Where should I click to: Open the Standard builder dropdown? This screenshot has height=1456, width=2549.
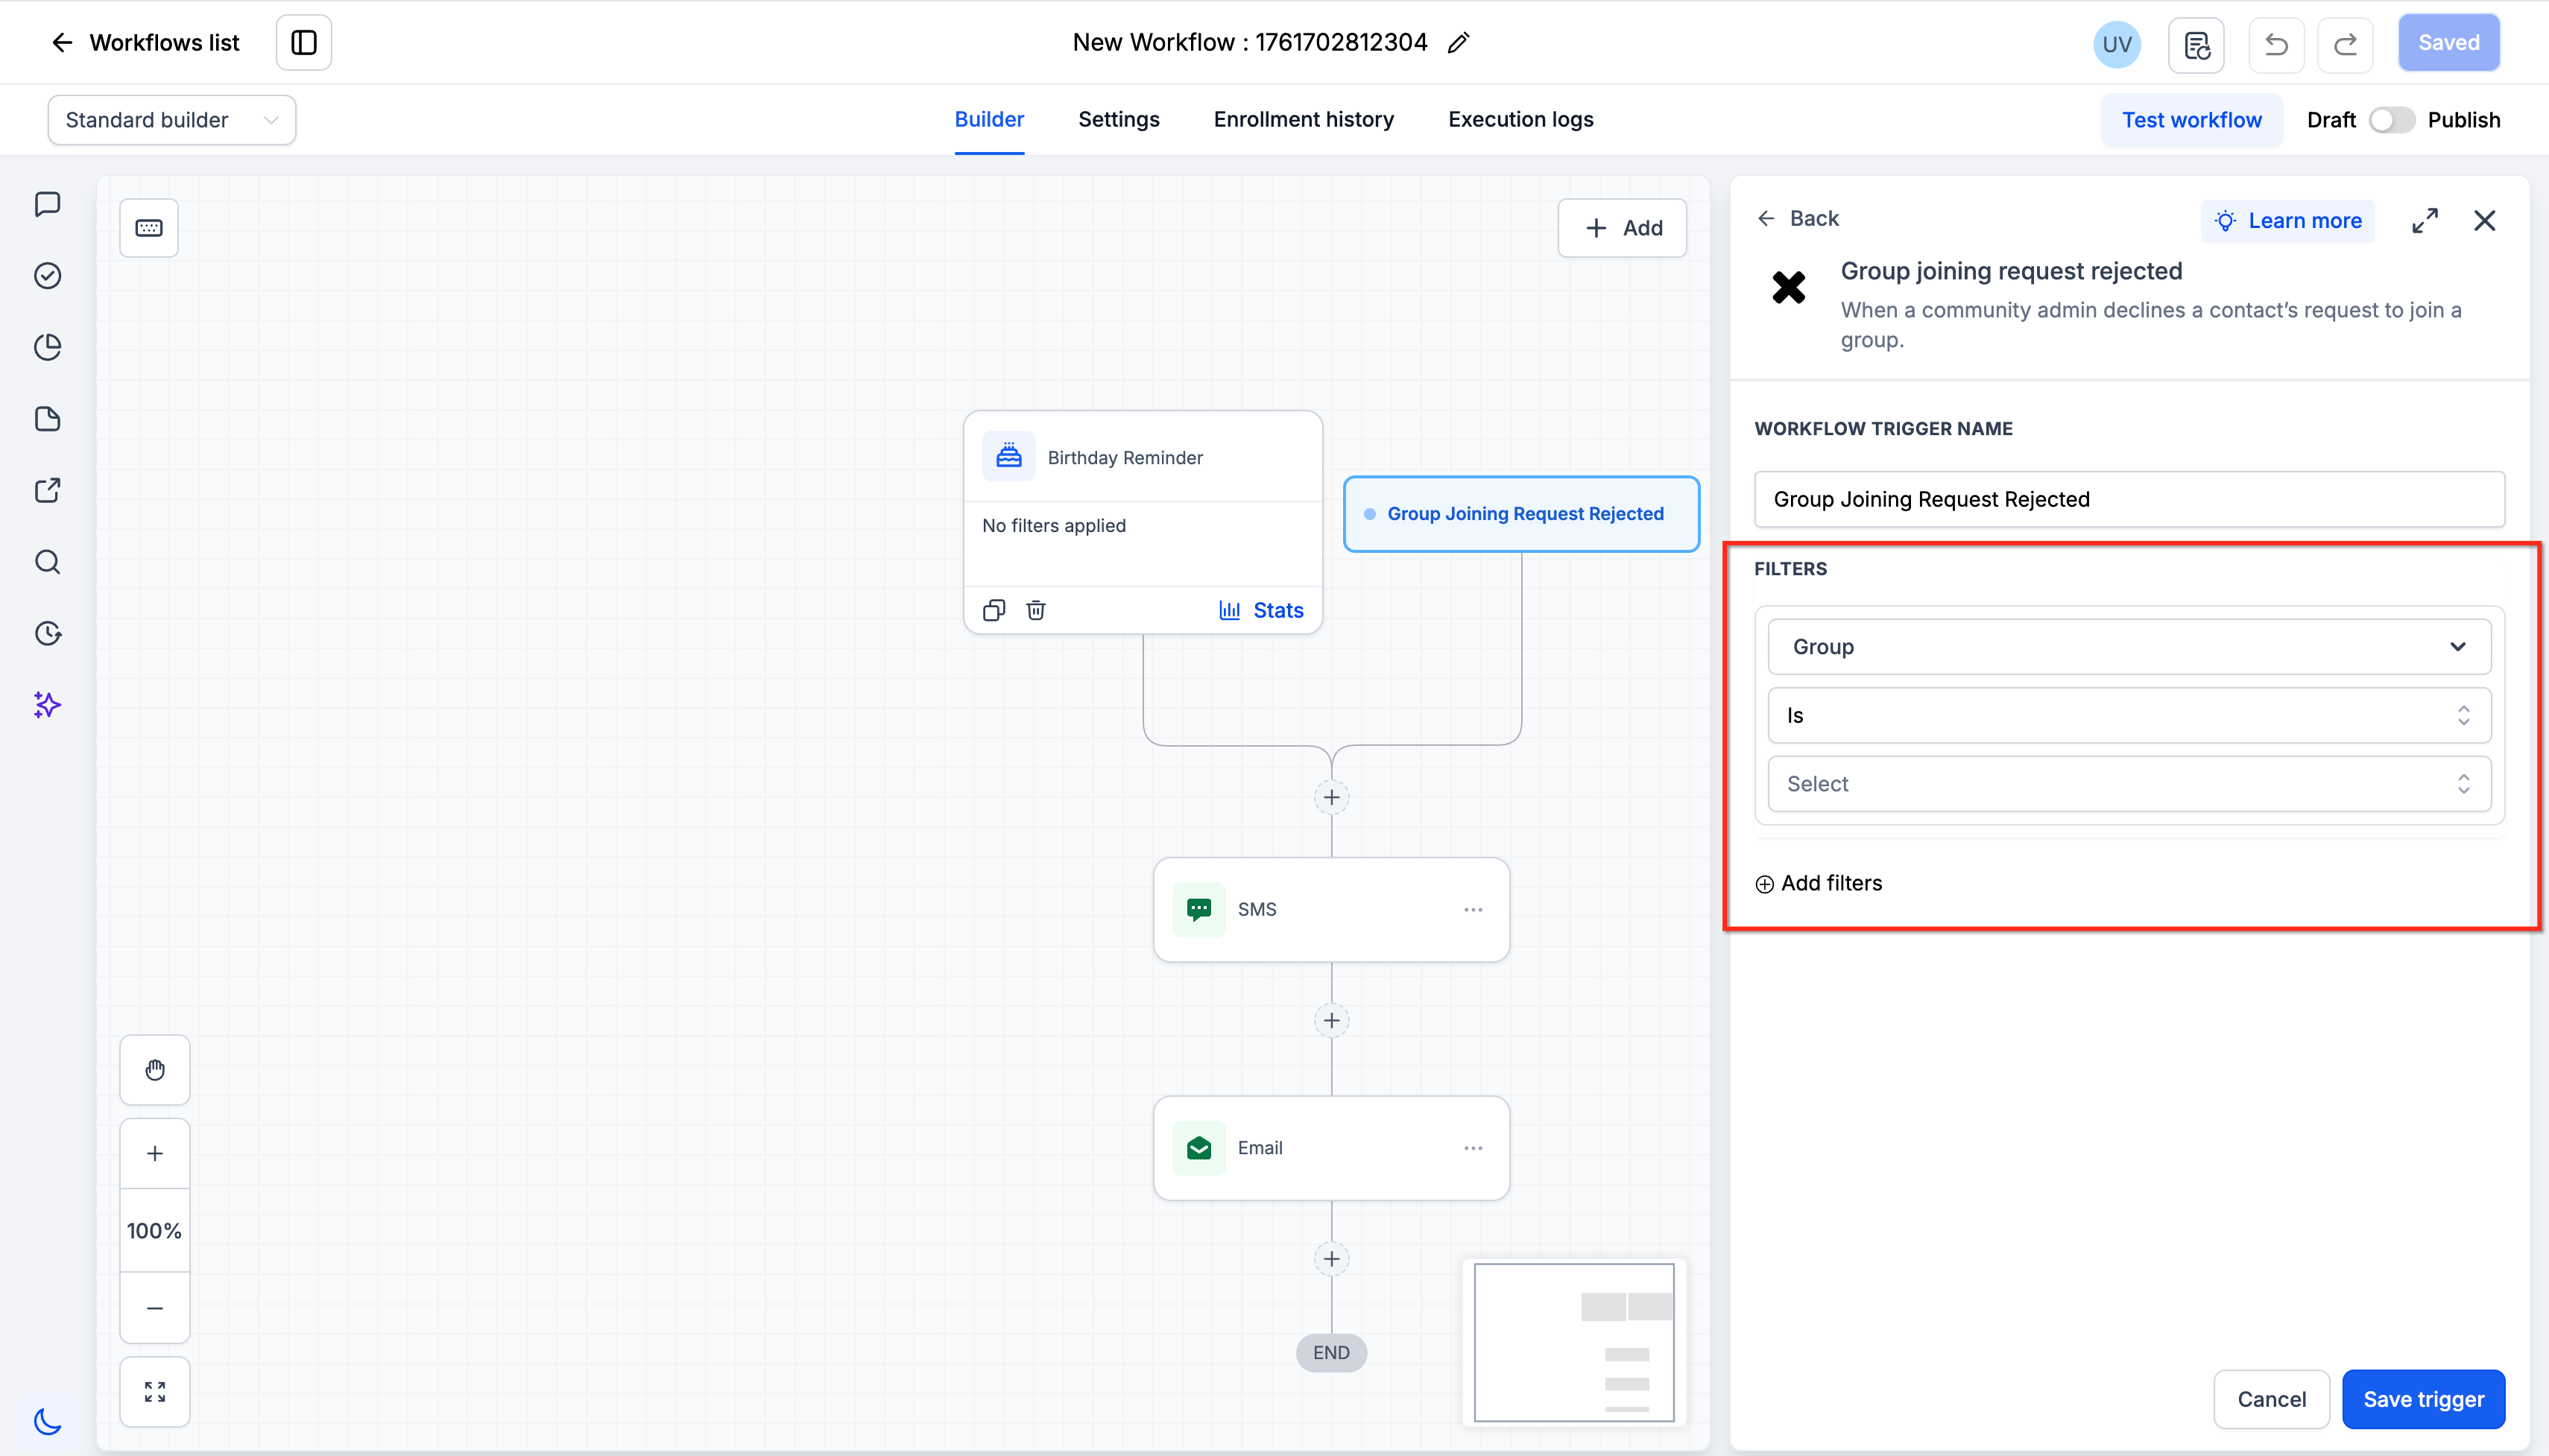pos(172,120)
